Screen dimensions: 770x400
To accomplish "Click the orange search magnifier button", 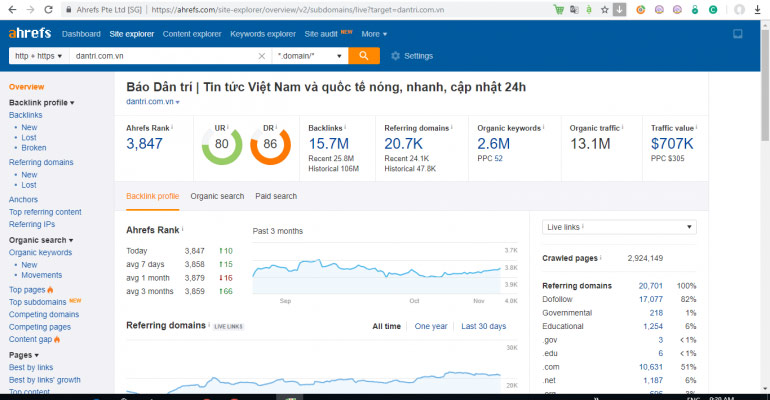I will tap(364, 56).
